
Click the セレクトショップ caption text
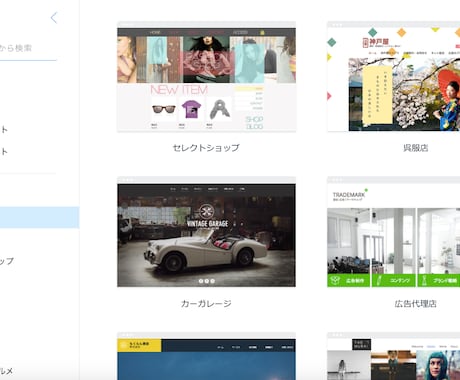(206, 148)
